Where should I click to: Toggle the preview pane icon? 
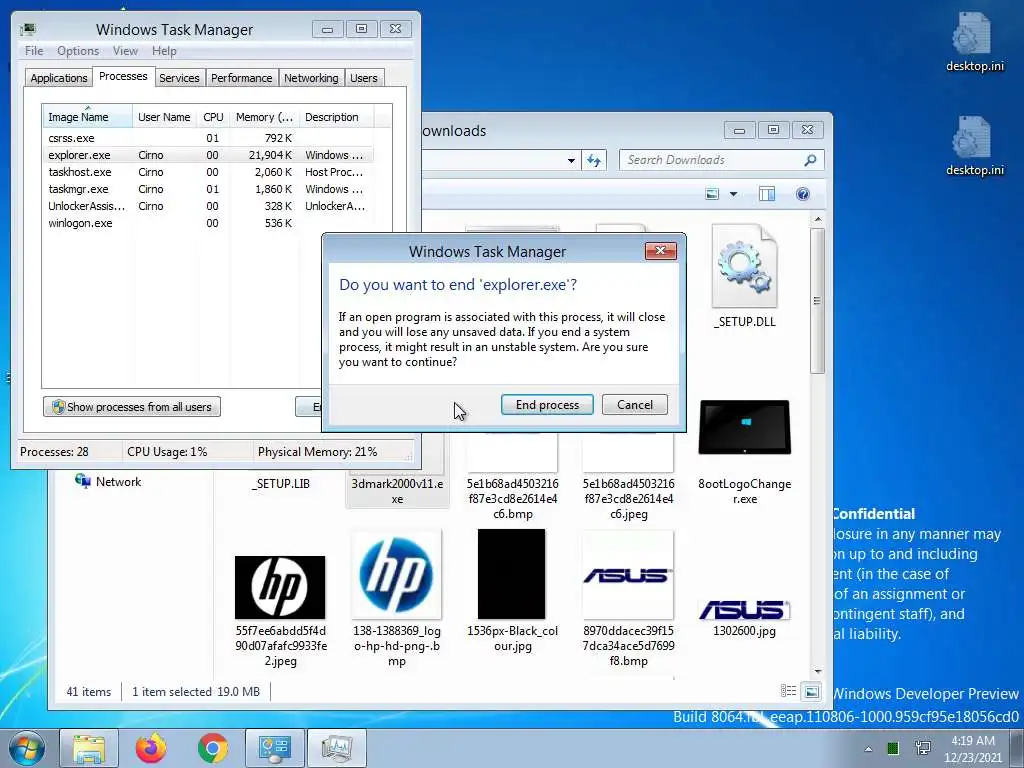click(767, 194)
